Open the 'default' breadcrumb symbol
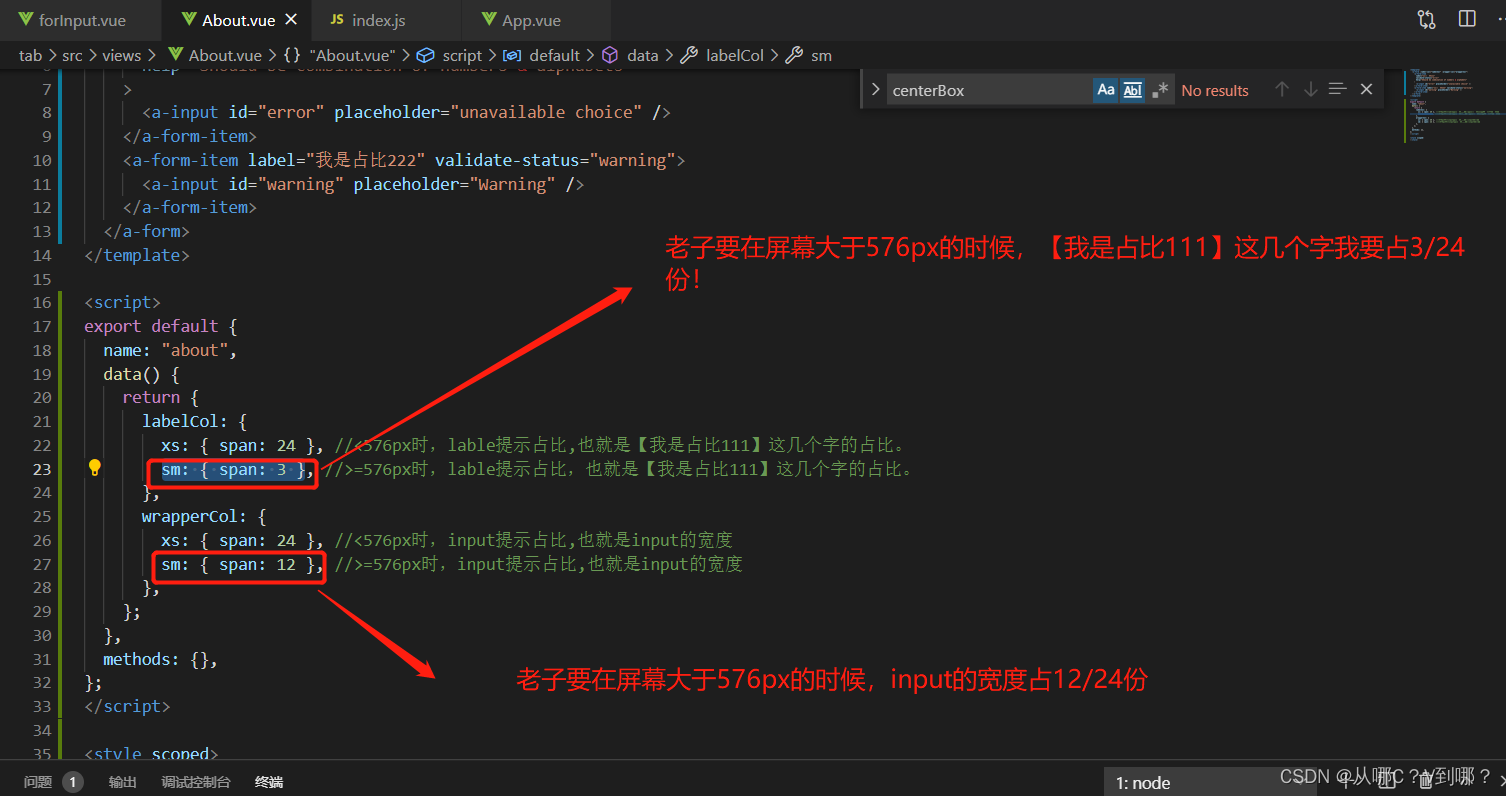This screenshot has height=796, width=1506. tap(542, 55)
